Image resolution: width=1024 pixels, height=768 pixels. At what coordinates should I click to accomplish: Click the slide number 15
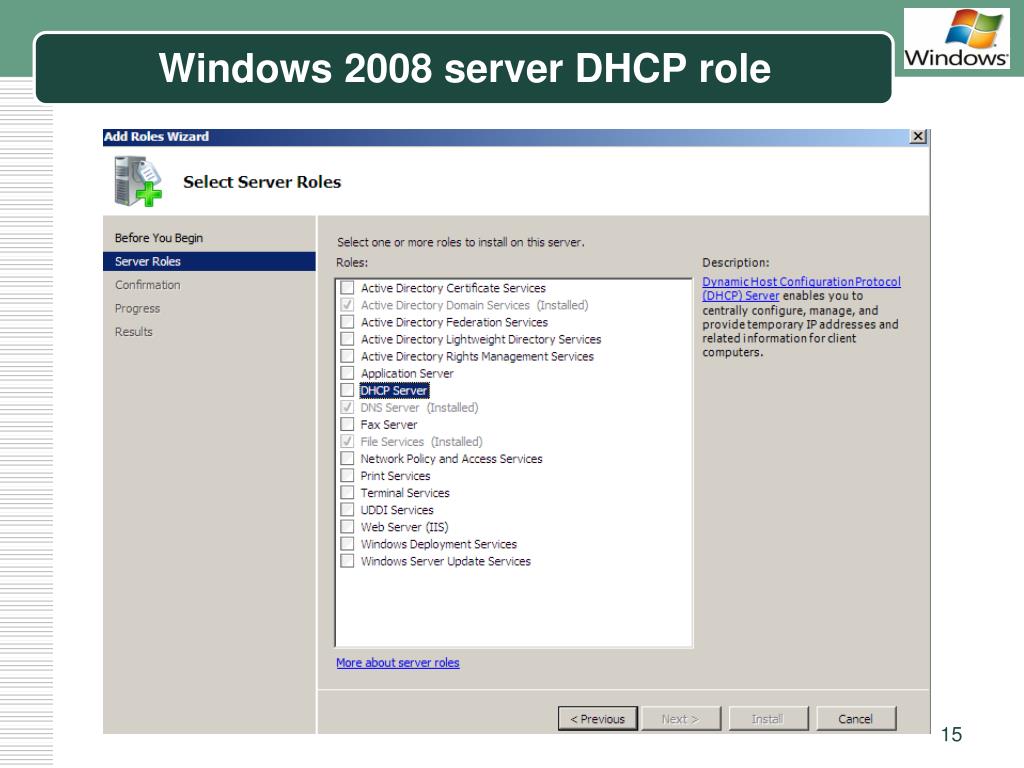(x=951, y=734)
